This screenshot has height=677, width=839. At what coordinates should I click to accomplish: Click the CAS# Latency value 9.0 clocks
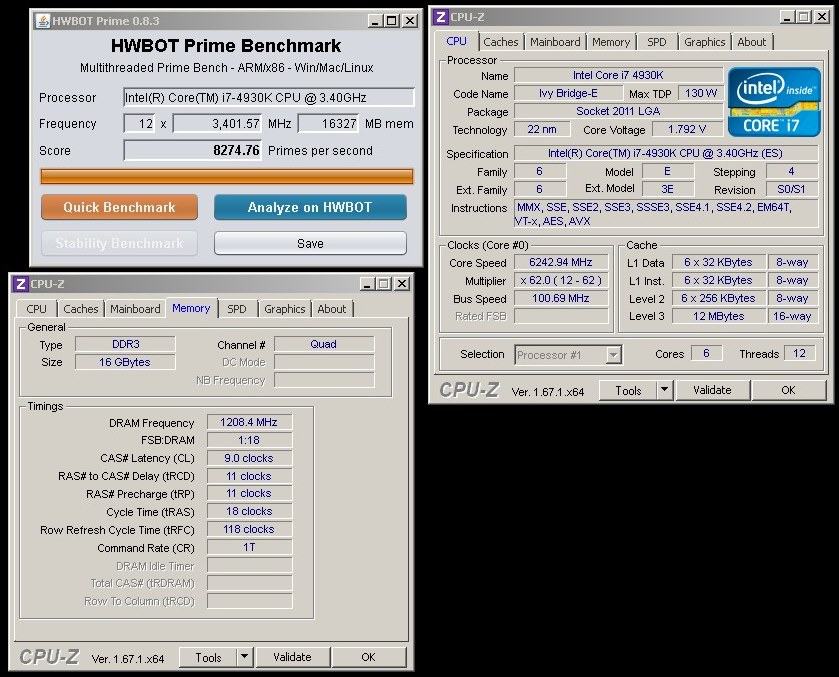pyautogui.click(x=249, y=458)
